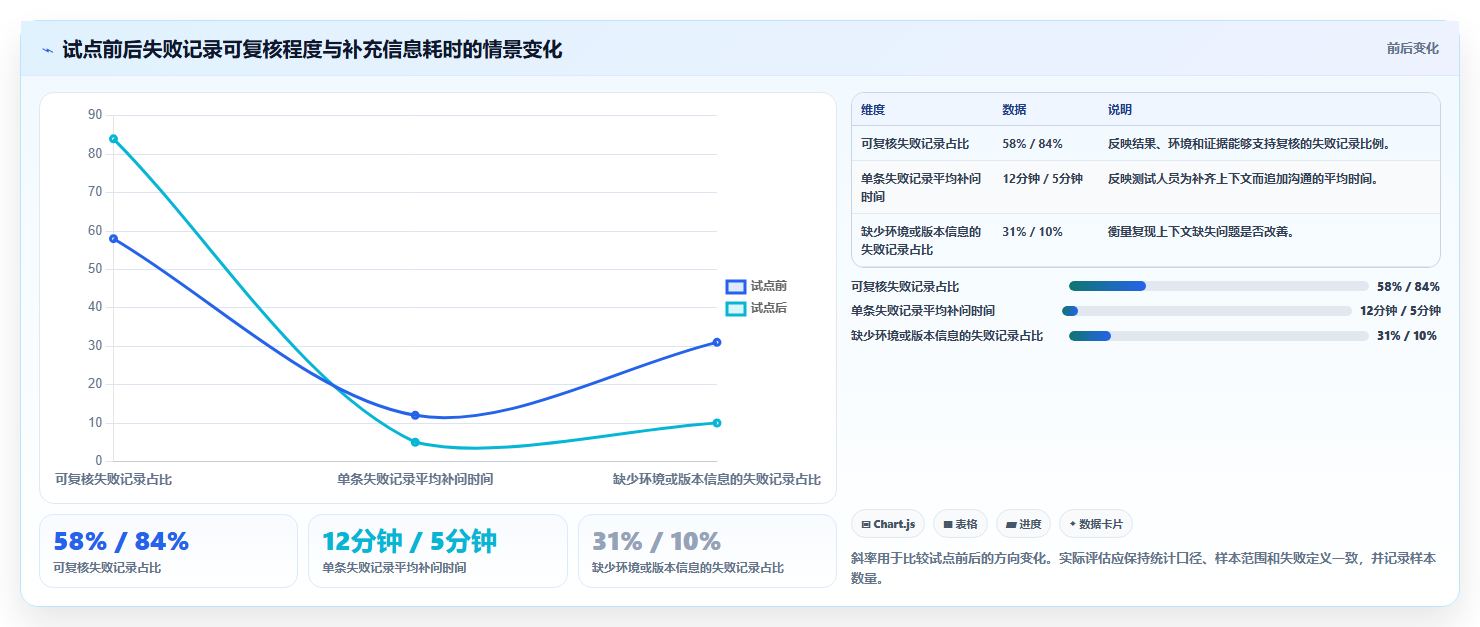Click the footnote starting with 斜率用于比较
Screen dimensions: 1480x627
[x=1143, y=568]
